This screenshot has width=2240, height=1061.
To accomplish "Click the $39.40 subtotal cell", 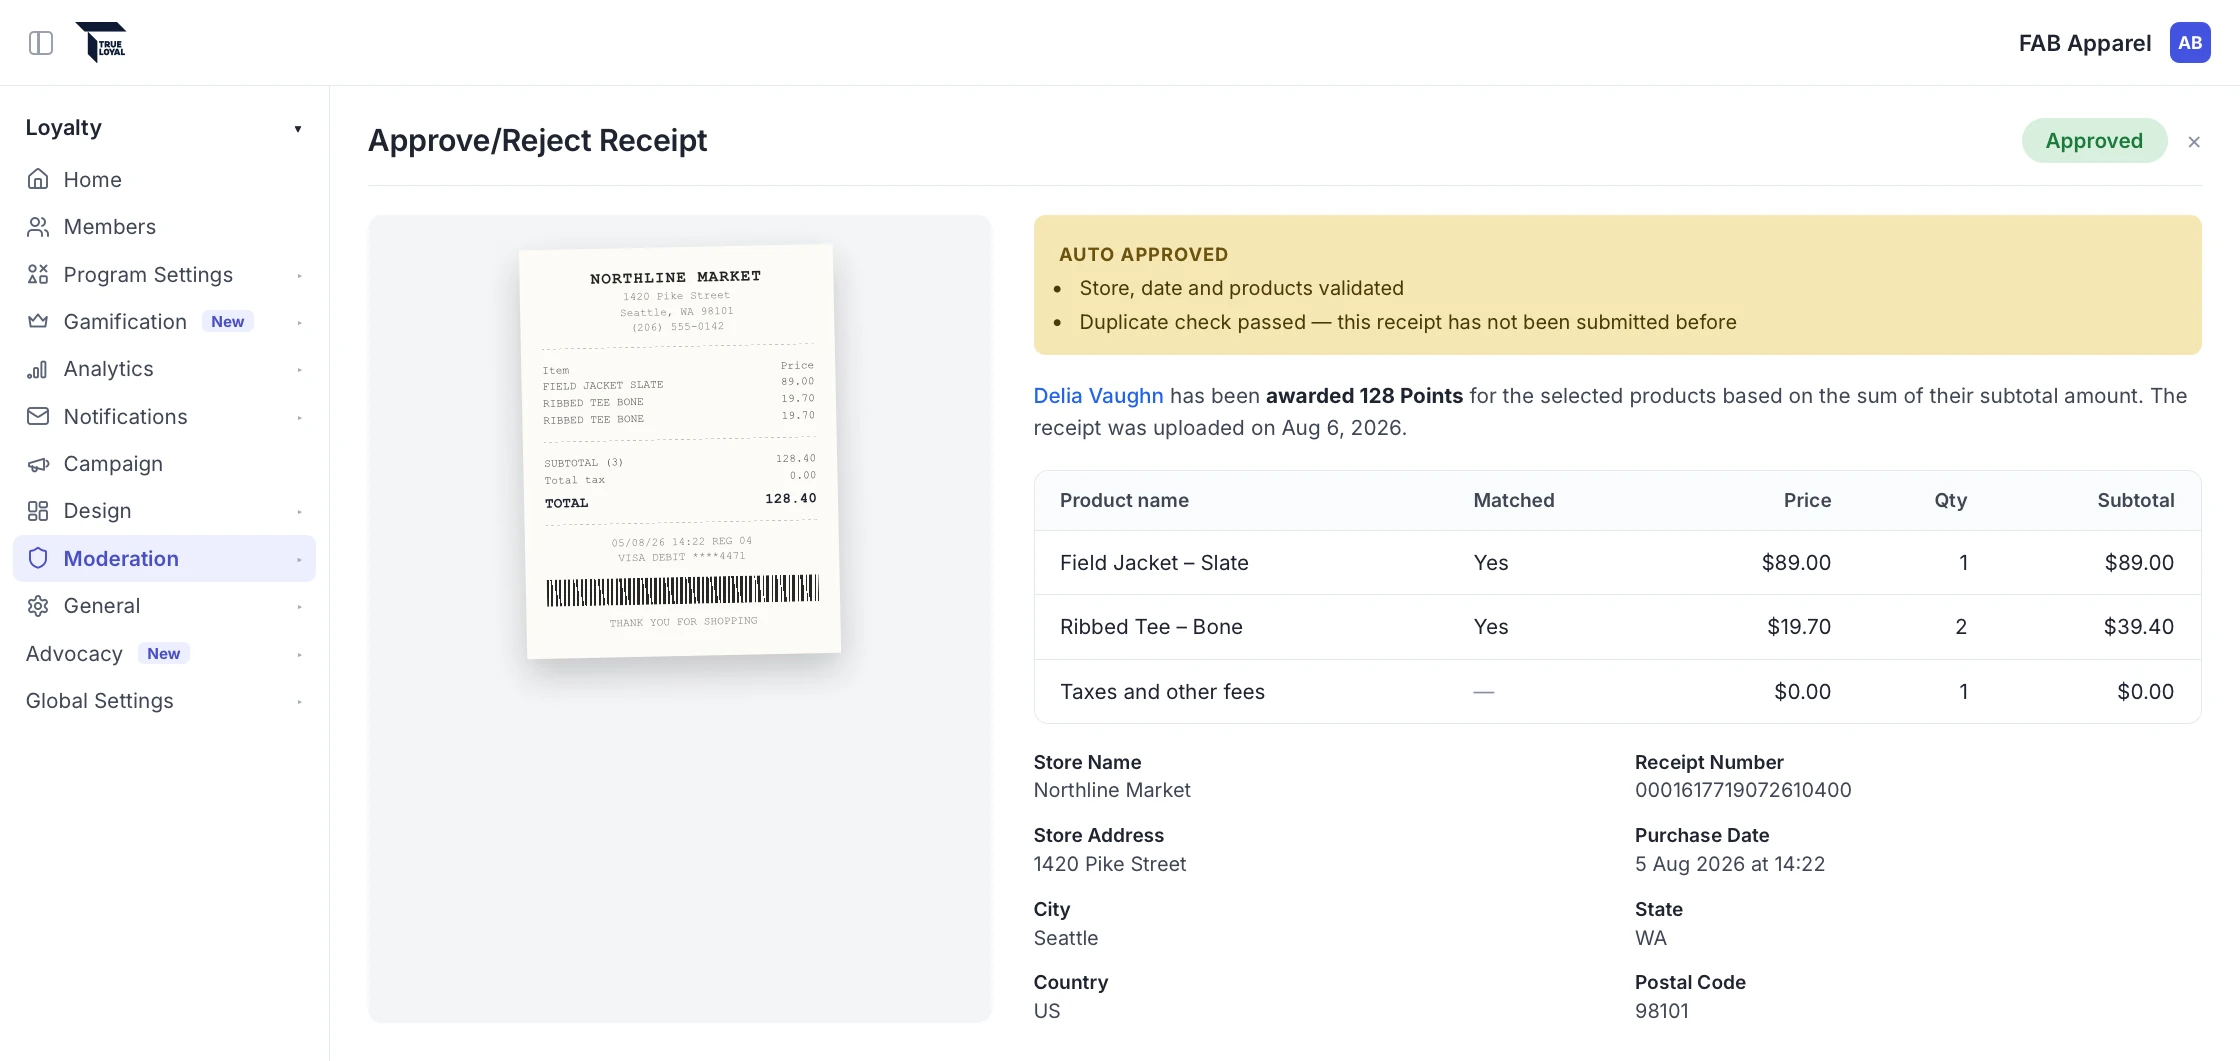I will [x=2138, y=627].
